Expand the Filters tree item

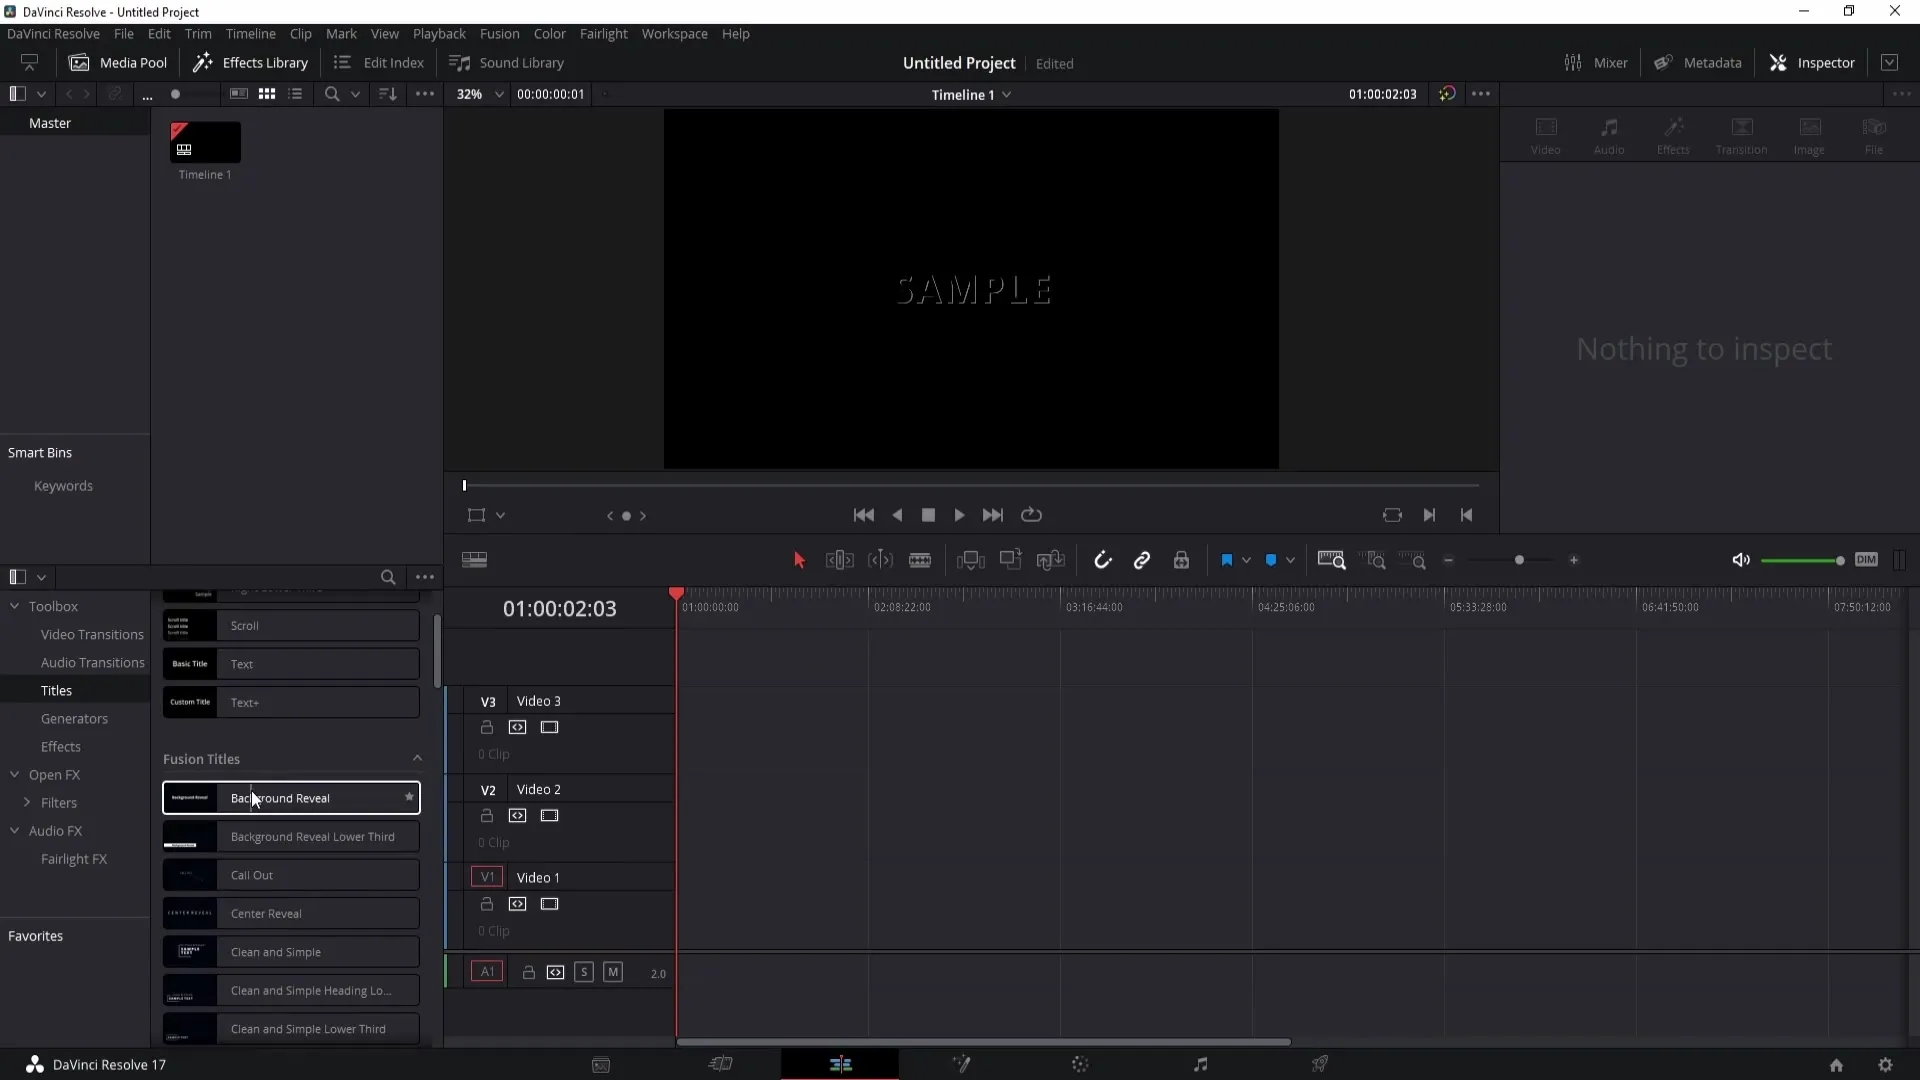(x=27, y=802)
